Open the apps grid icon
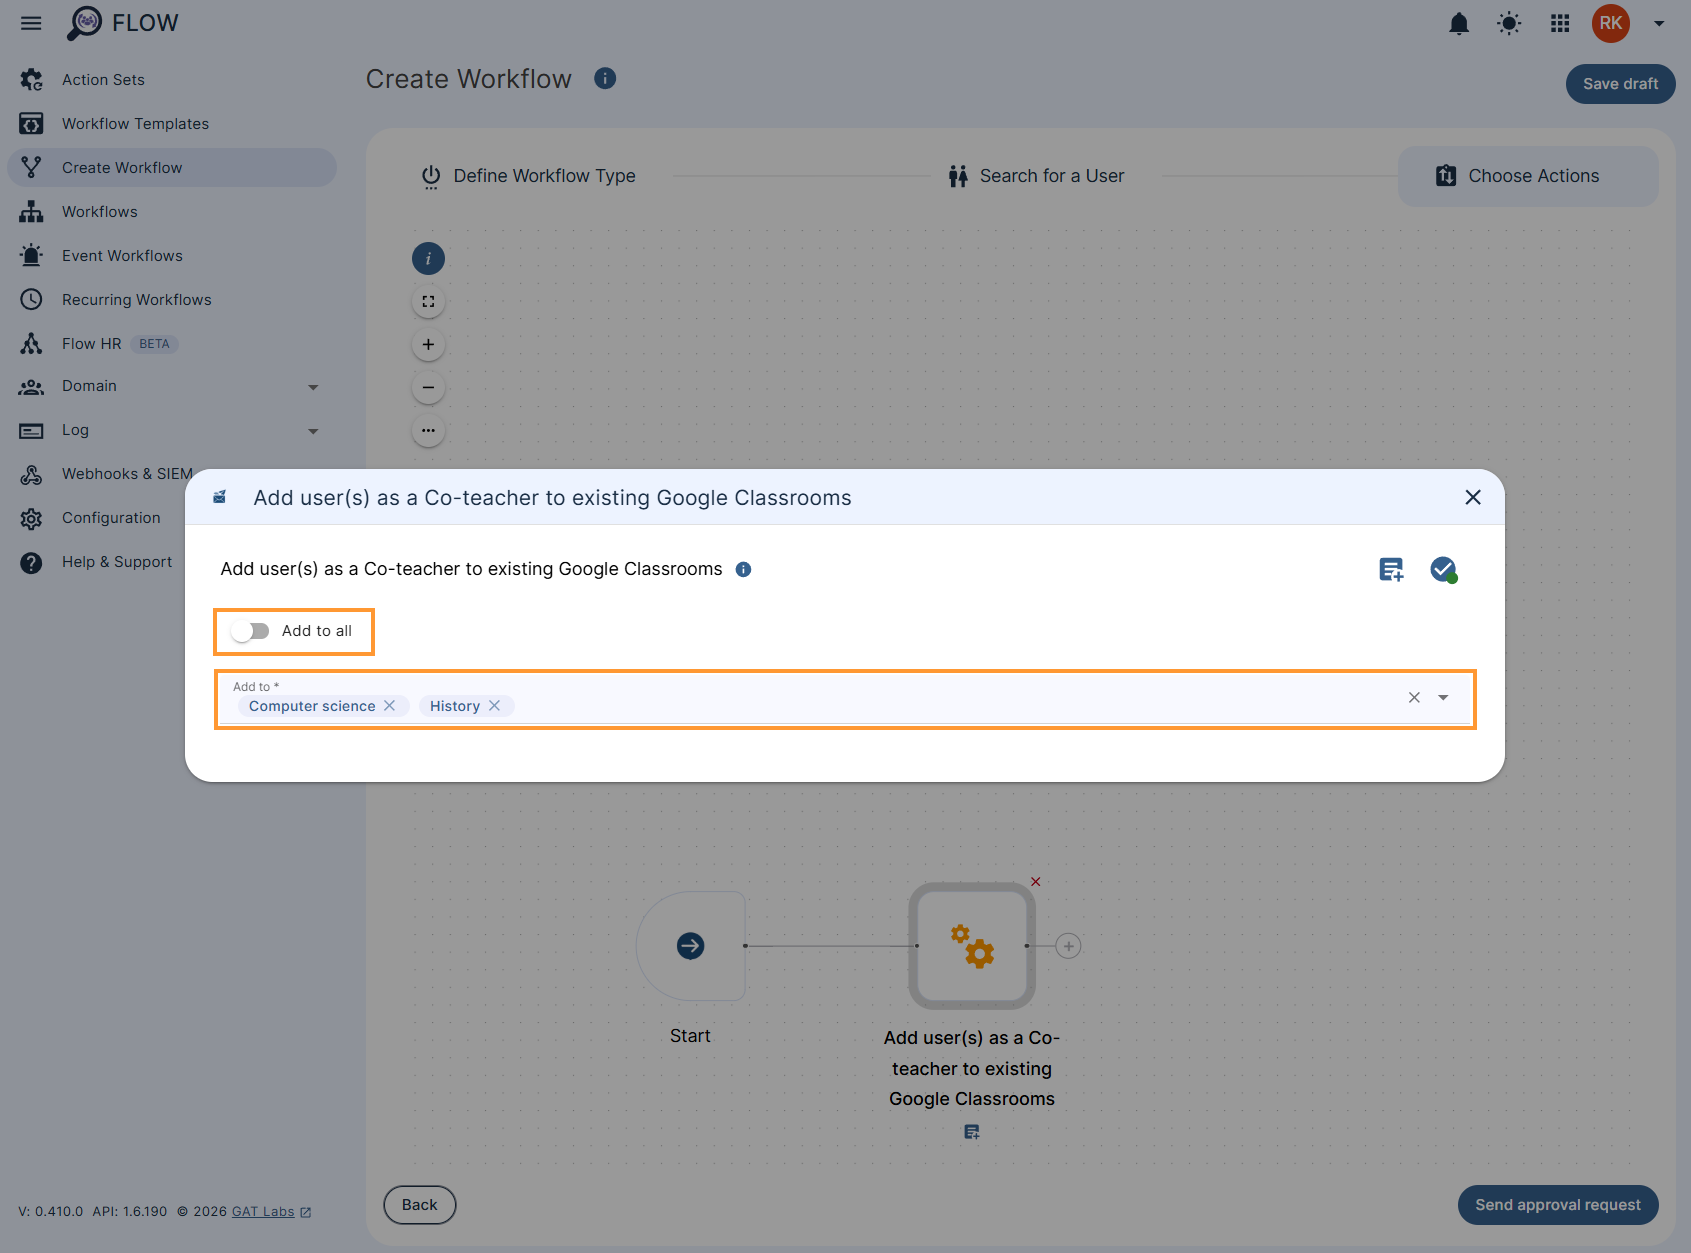Screen dimensions: 1691x1253 tap(1559, 23)
